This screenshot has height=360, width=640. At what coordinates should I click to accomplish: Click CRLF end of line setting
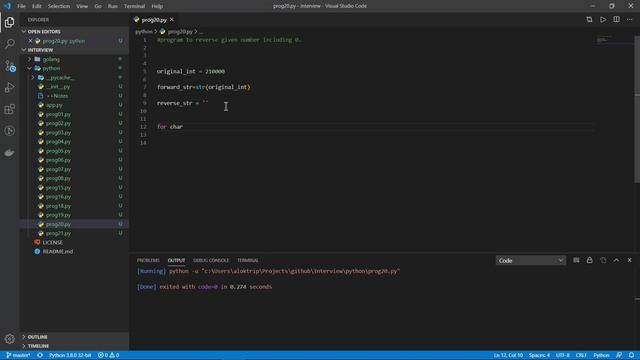click(x=581, y=356)
